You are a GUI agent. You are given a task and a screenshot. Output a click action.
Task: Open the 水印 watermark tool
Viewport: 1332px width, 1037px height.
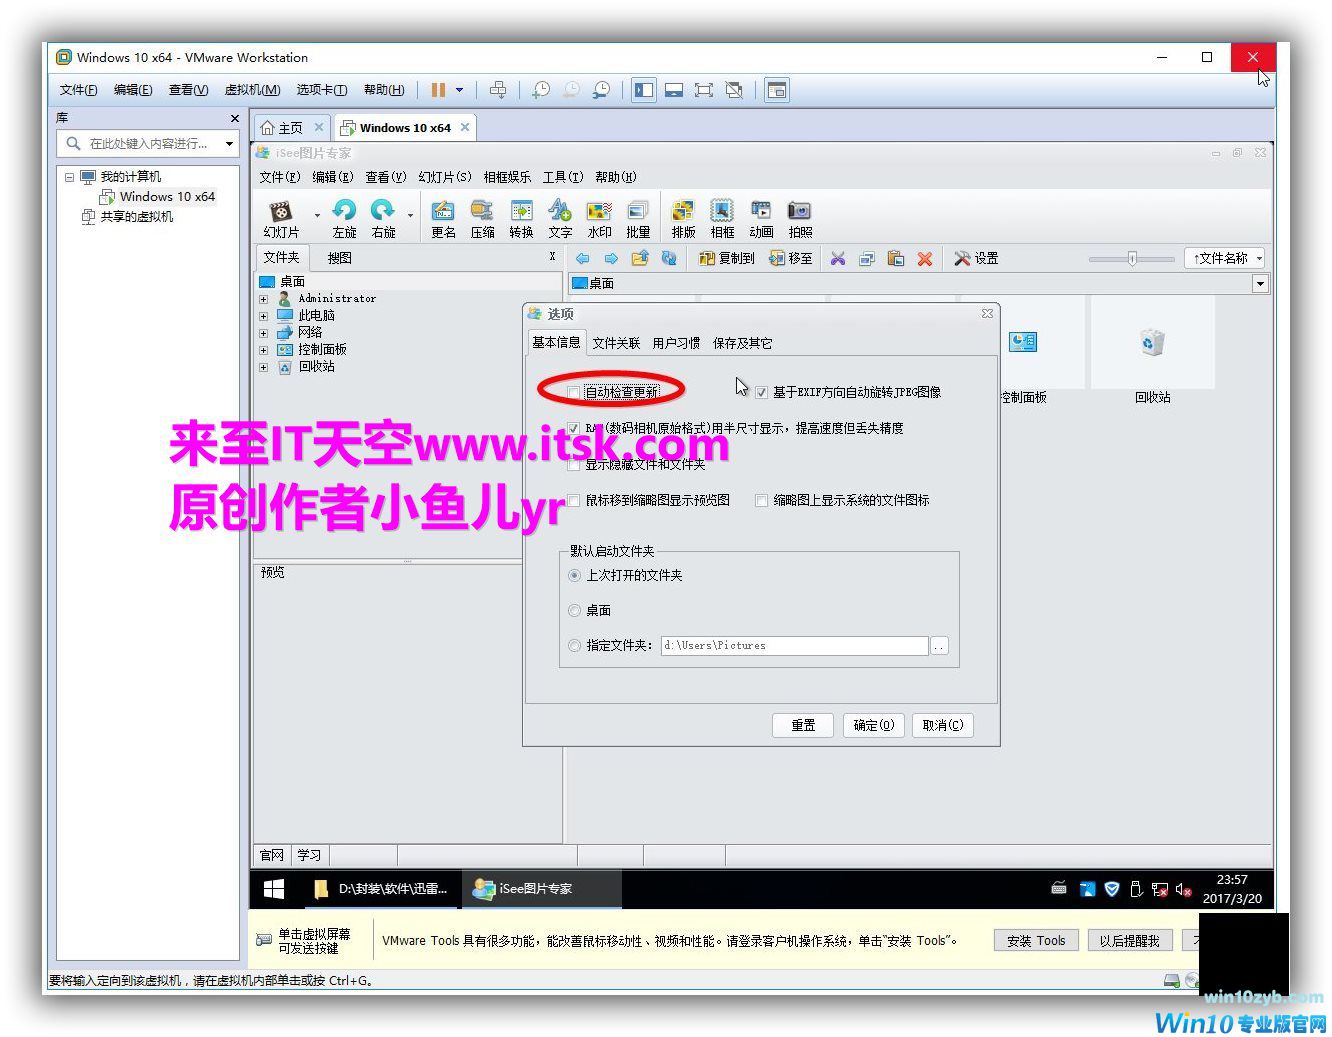click(x=599, y=218)
